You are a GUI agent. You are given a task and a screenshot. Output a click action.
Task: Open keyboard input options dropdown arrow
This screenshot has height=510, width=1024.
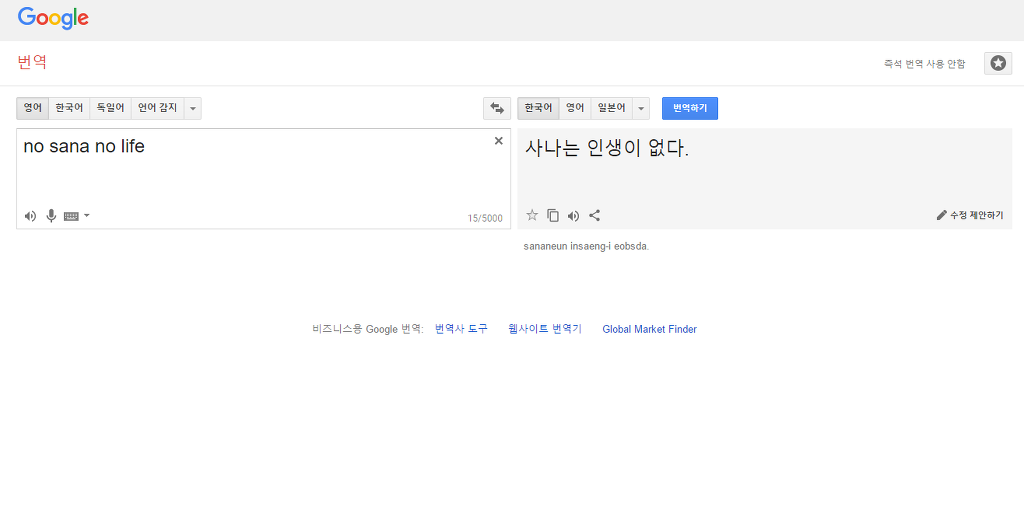(x=87, y=216)
